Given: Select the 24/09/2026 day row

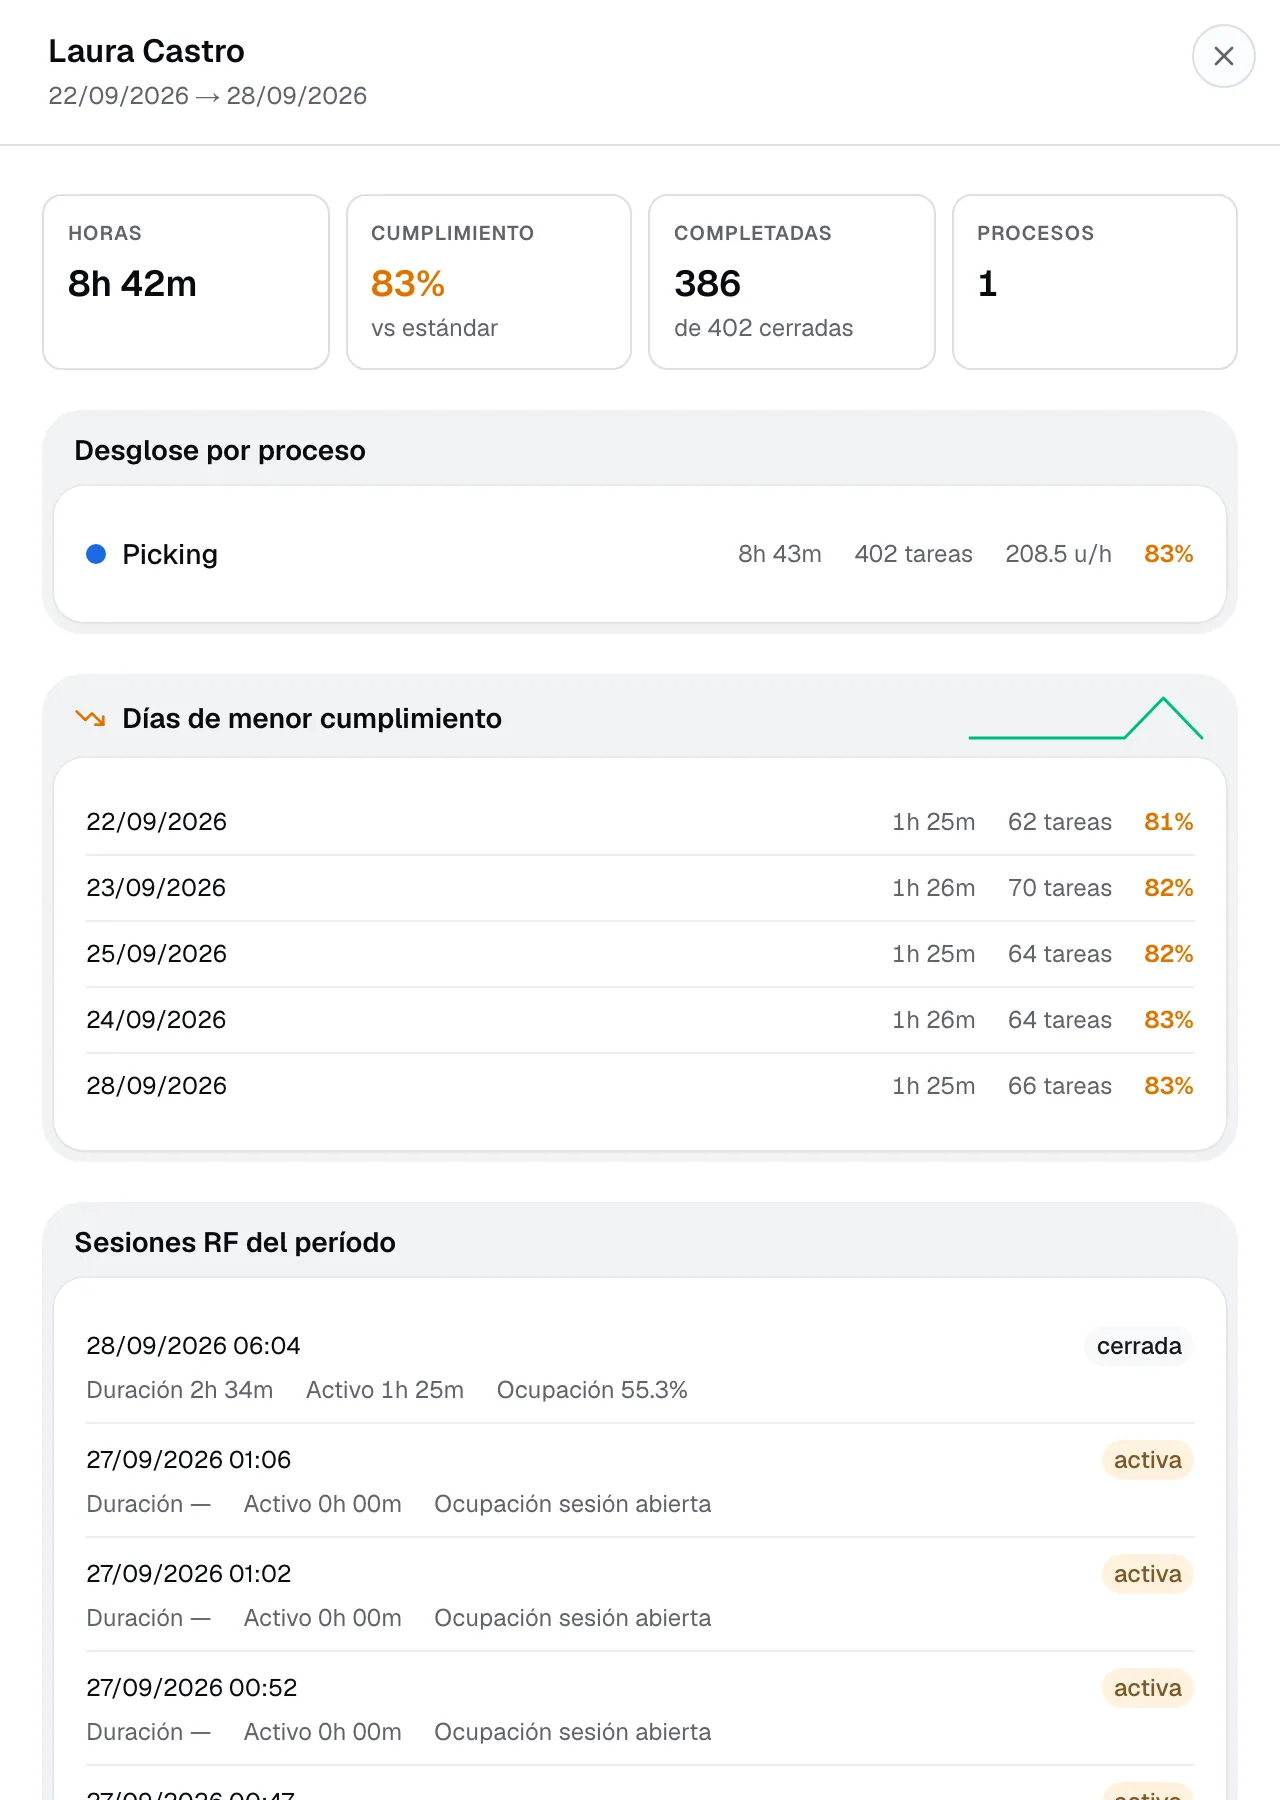Looking at the screenshot, I should (x=640, y=1020).
